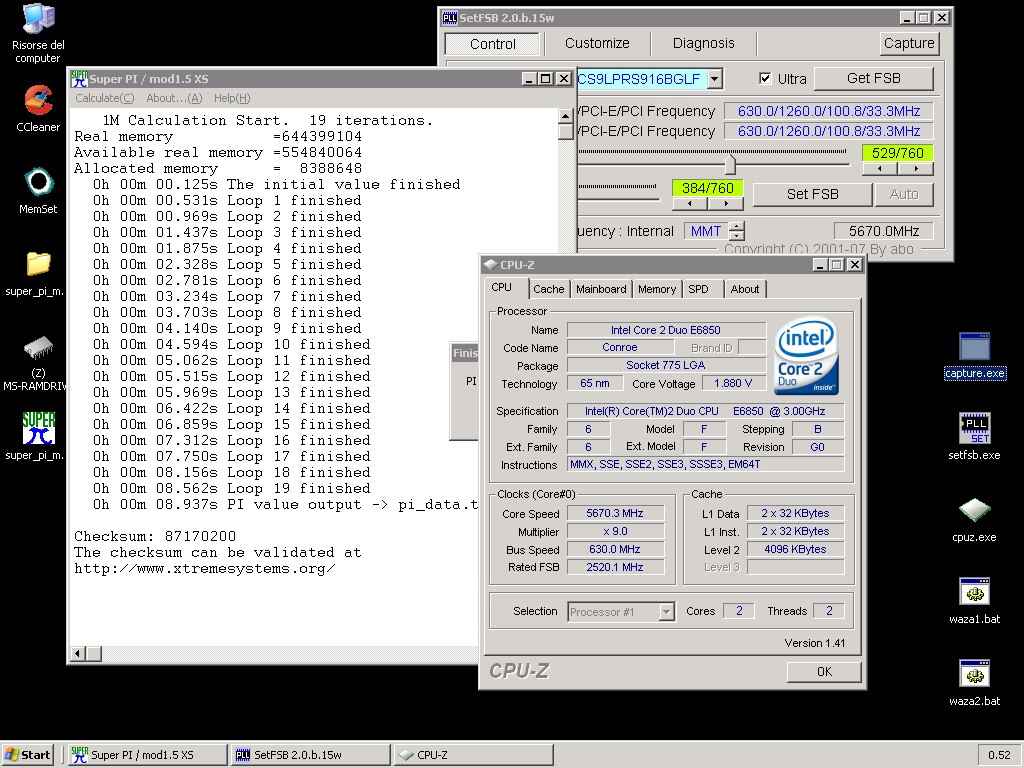Viewport: 1024px width, 768px height.
Task: Click OK in the CPU-Z window
Action: [824, 671]
